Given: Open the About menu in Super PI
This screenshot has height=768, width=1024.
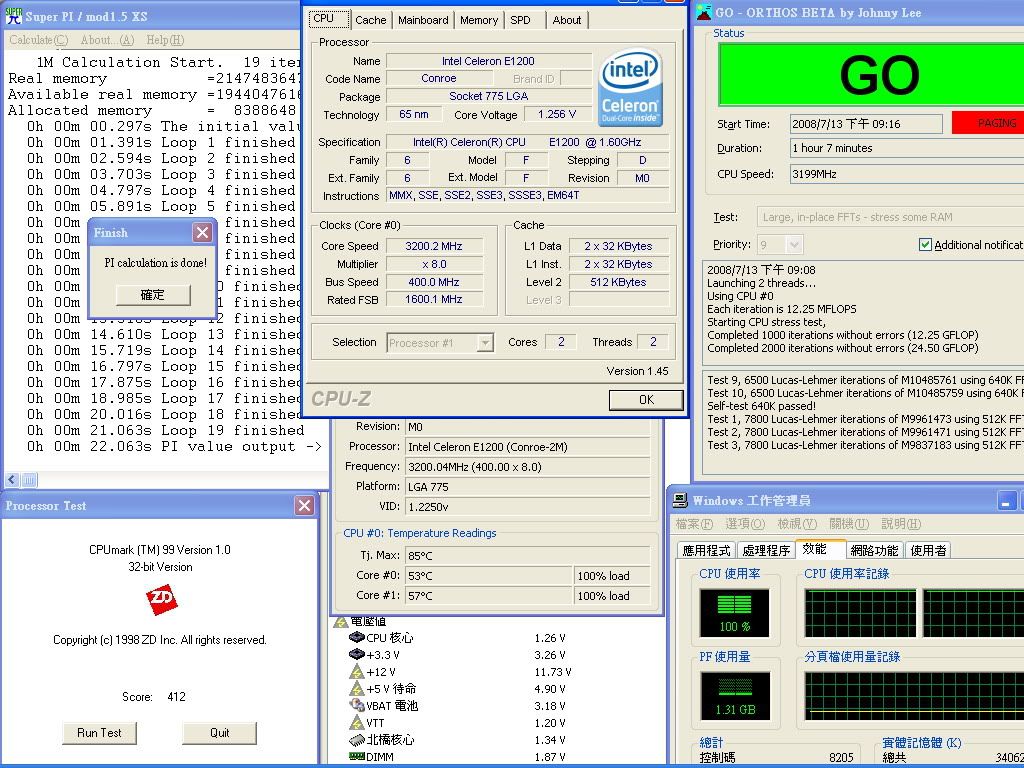Looking at the screenshot, I should coord(107,40).
